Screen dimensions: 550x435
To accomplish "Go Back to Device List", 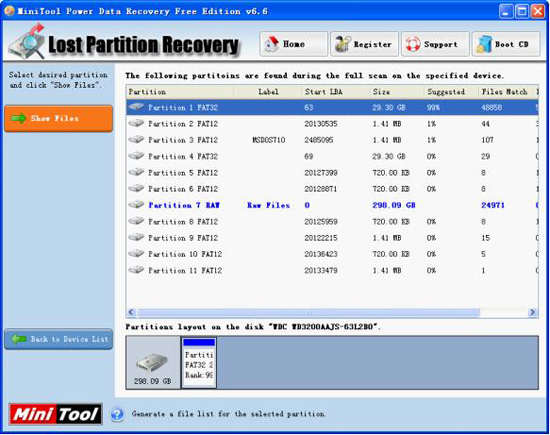I will 59,339.
